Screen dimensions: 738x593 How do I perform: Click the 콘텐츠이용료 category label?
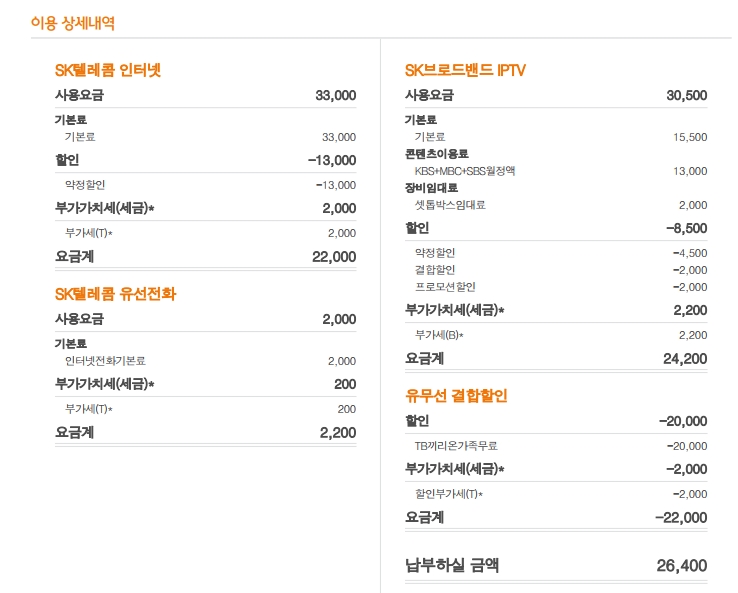[x=437, y=154]
